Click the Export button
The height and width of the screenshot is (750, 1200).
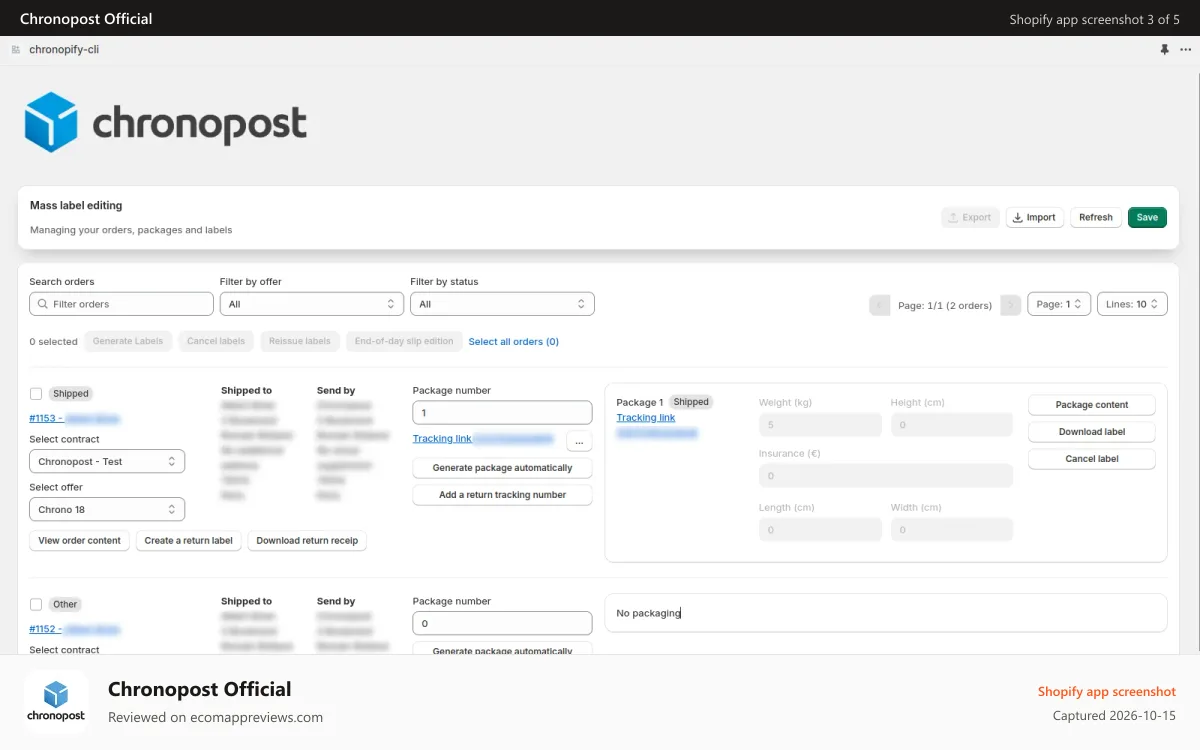(970, 217)
